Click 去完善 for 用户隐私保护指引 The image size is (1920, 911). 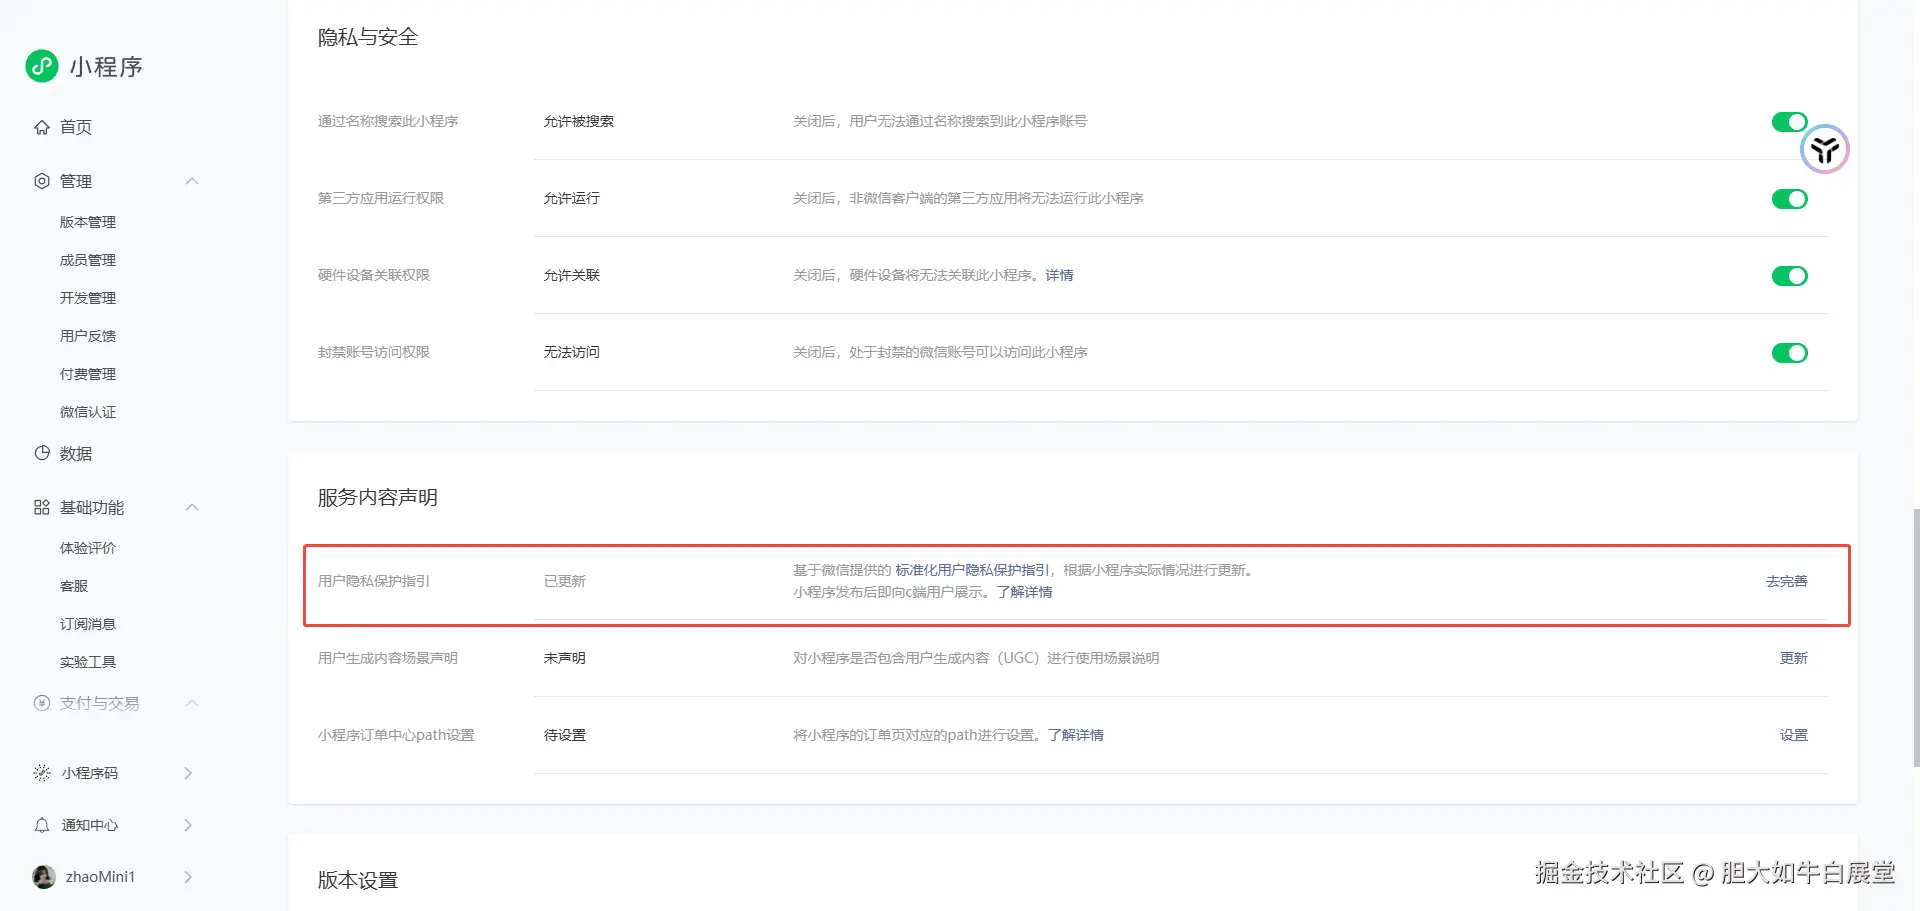[x=1787, y=581]
